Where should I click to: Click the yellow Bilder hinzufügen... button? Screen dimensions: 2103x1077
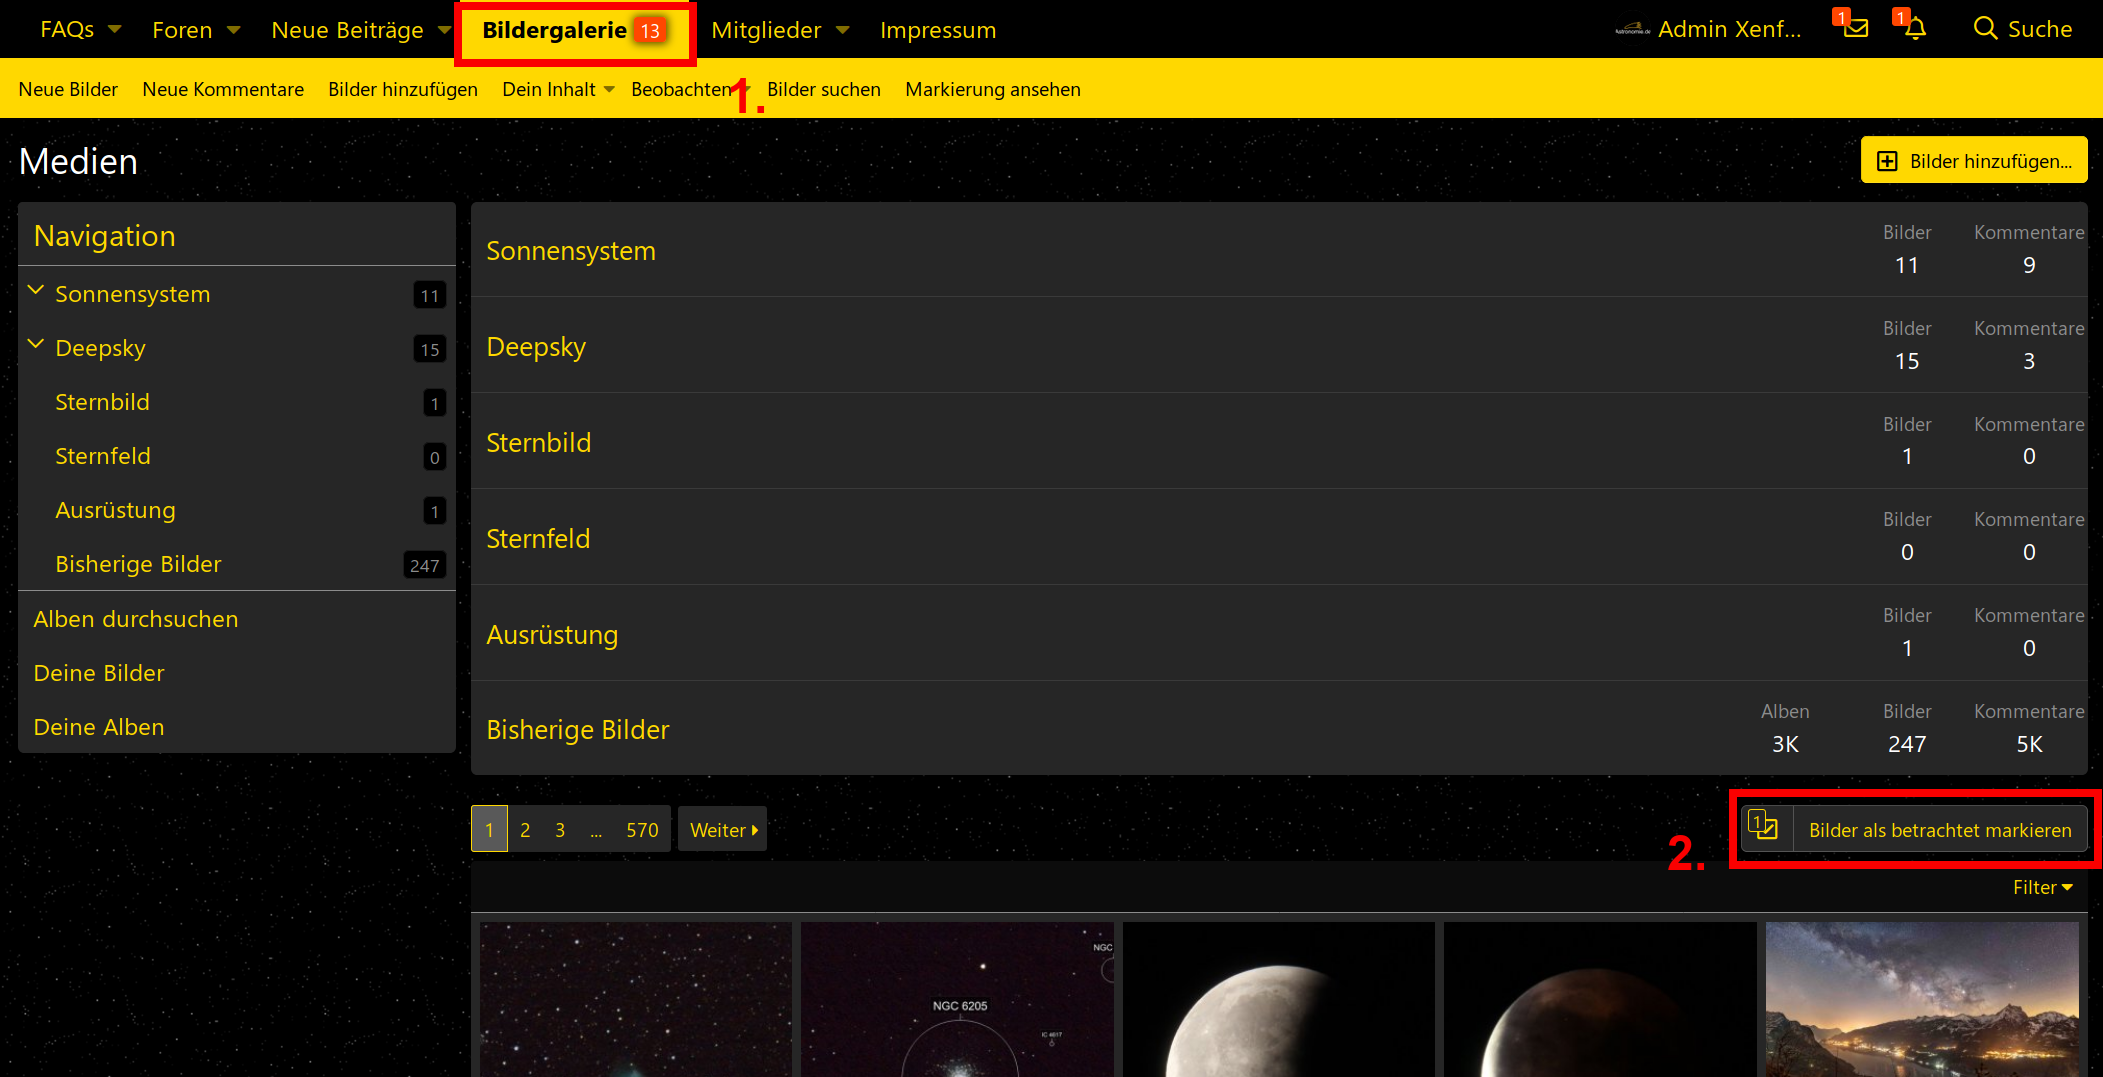[1974, 160]
